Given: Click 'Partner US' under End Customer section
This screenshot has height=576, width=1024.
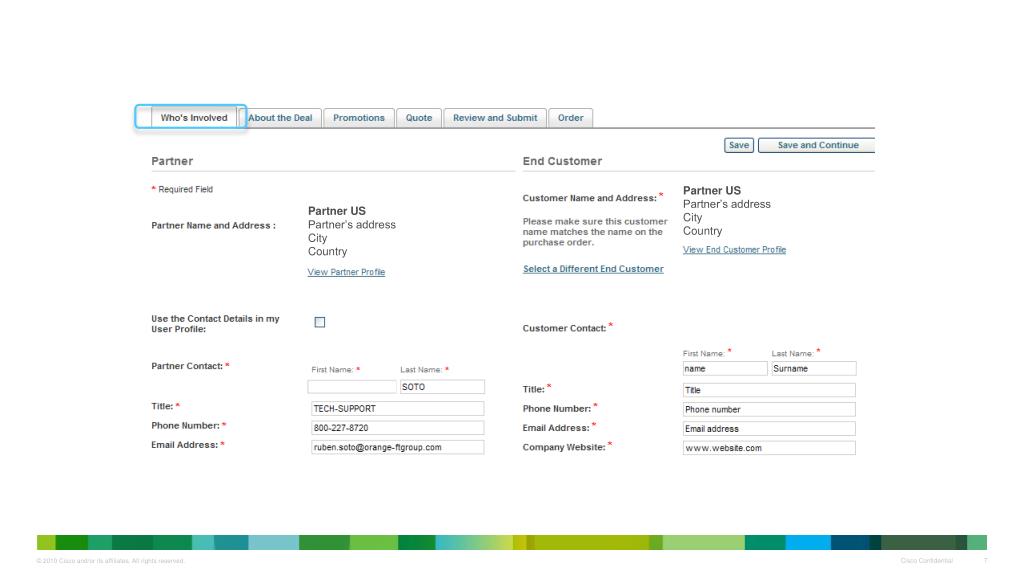Looking at the screenshot, I should pyautogui.click(x=712, y=191).
